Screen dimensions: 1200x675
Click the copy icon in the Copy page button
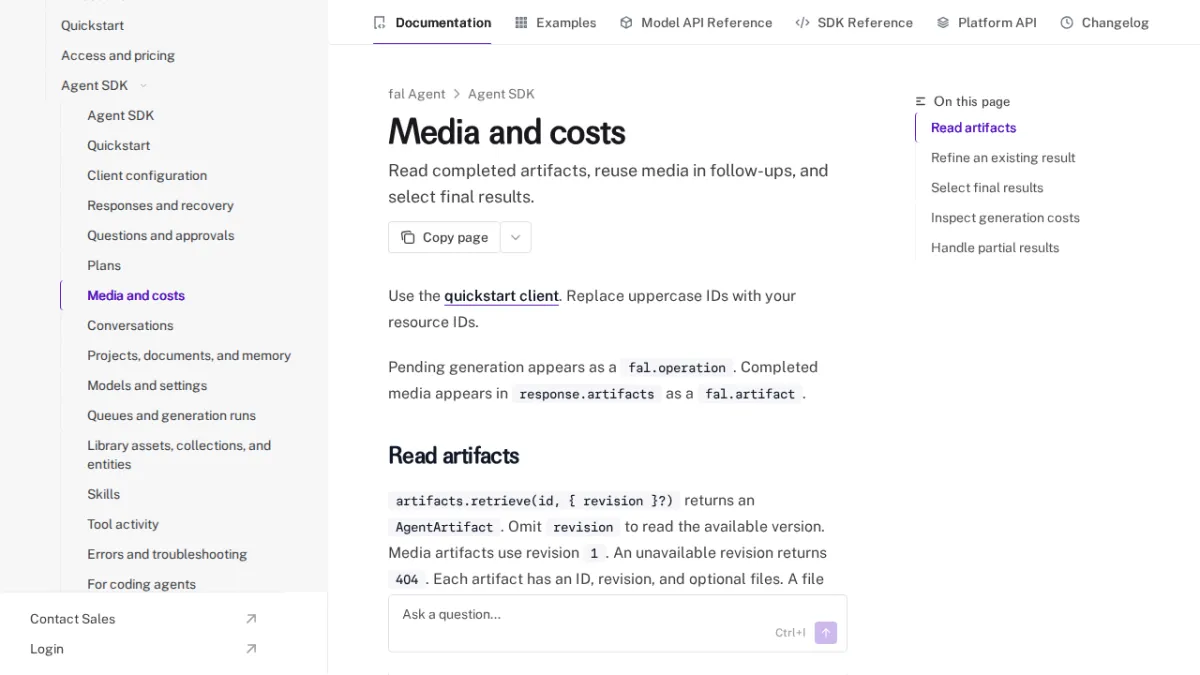(x=408, y=237)
